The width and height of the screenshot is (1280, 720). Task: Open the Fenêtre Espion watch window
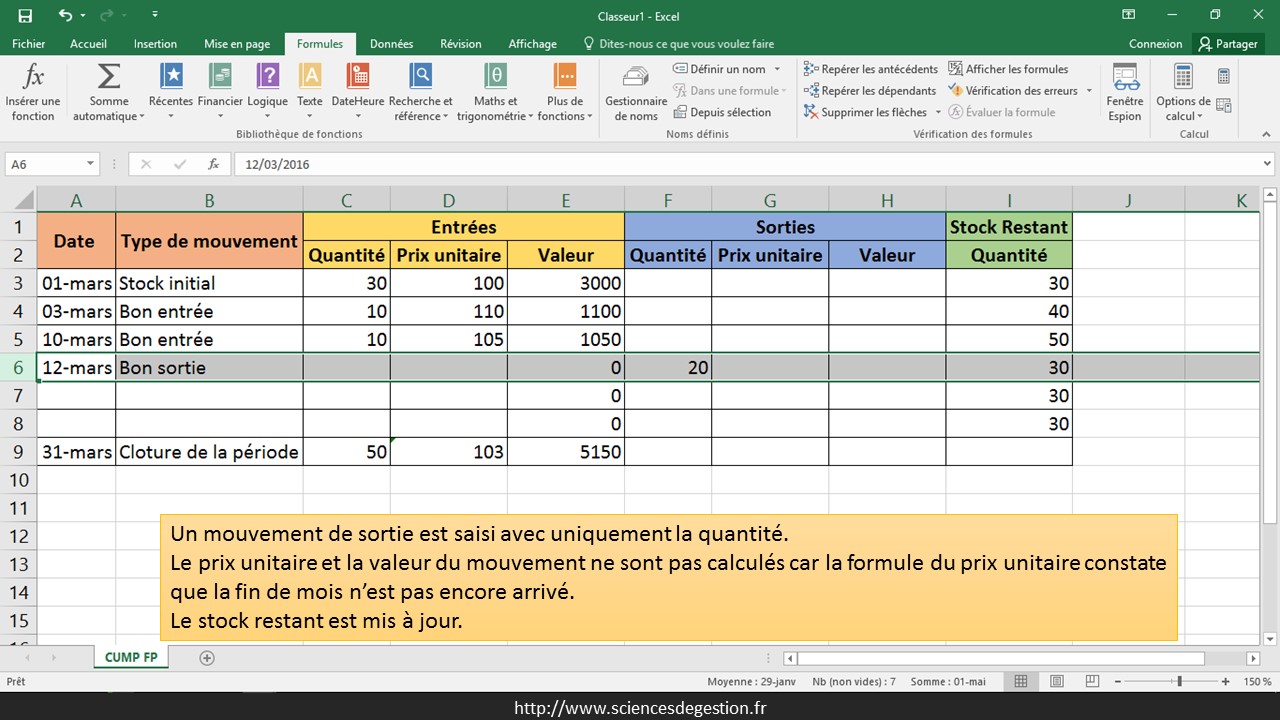click(x=1125, y=78)
